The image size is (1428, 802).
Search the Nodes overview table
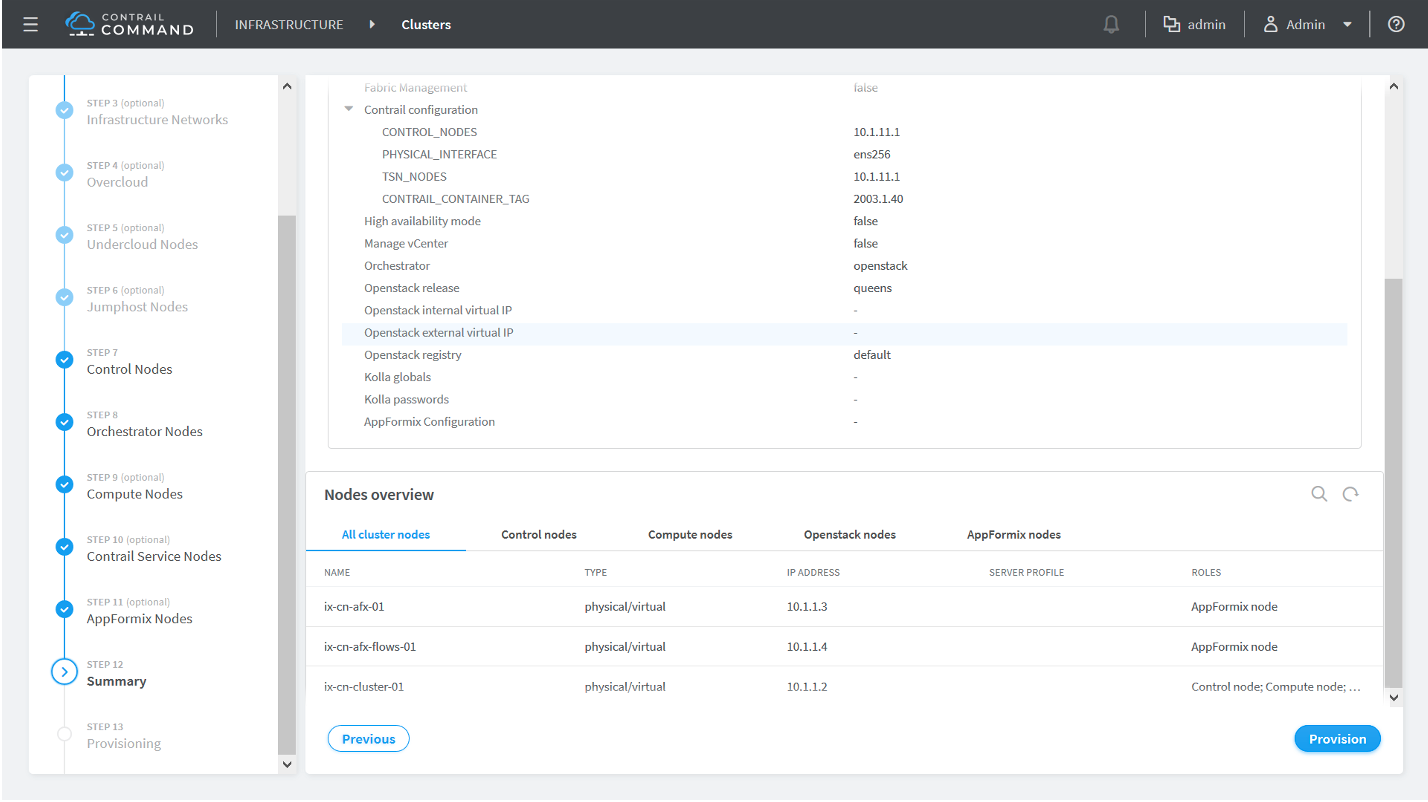1319,494
